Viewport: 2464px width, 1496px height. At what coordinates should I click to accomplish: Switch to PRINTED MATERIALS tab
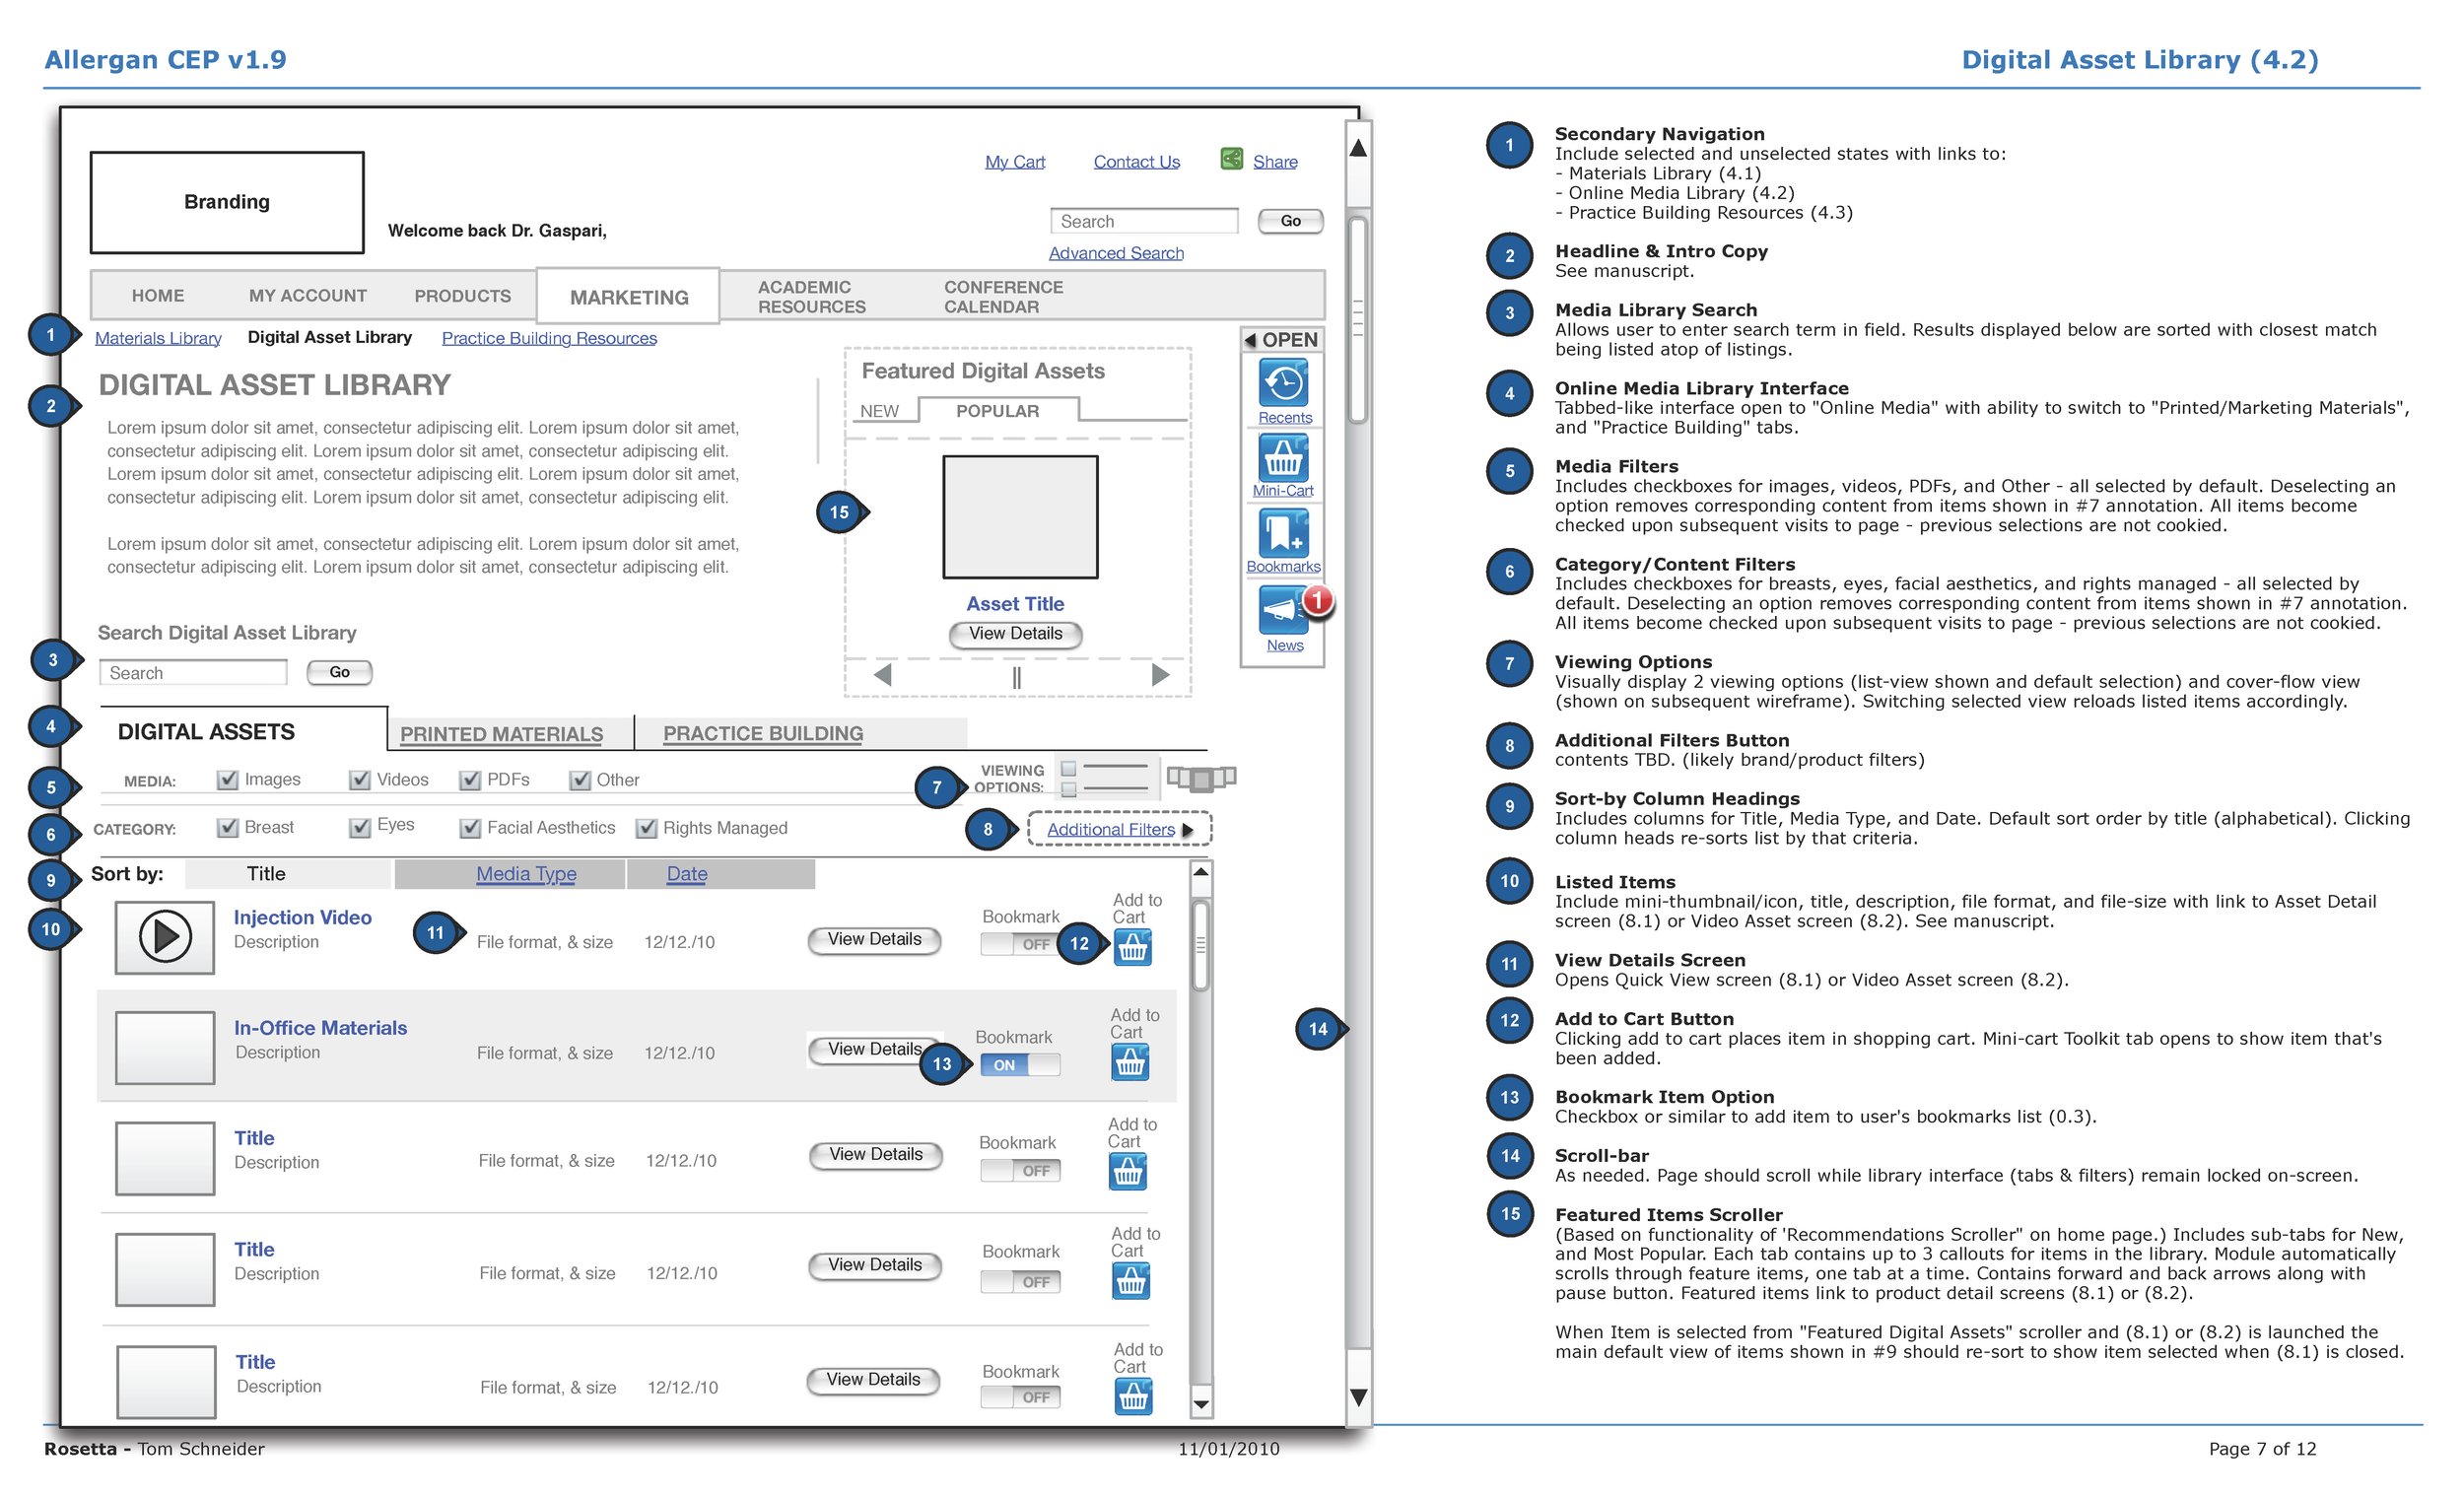click(502, 734)
